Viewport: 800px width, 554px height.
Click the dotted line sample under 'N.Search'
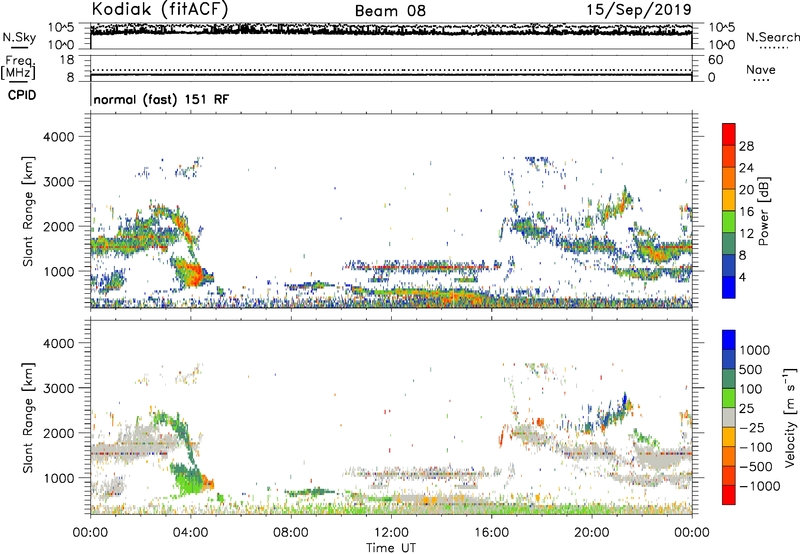point(774,47)
